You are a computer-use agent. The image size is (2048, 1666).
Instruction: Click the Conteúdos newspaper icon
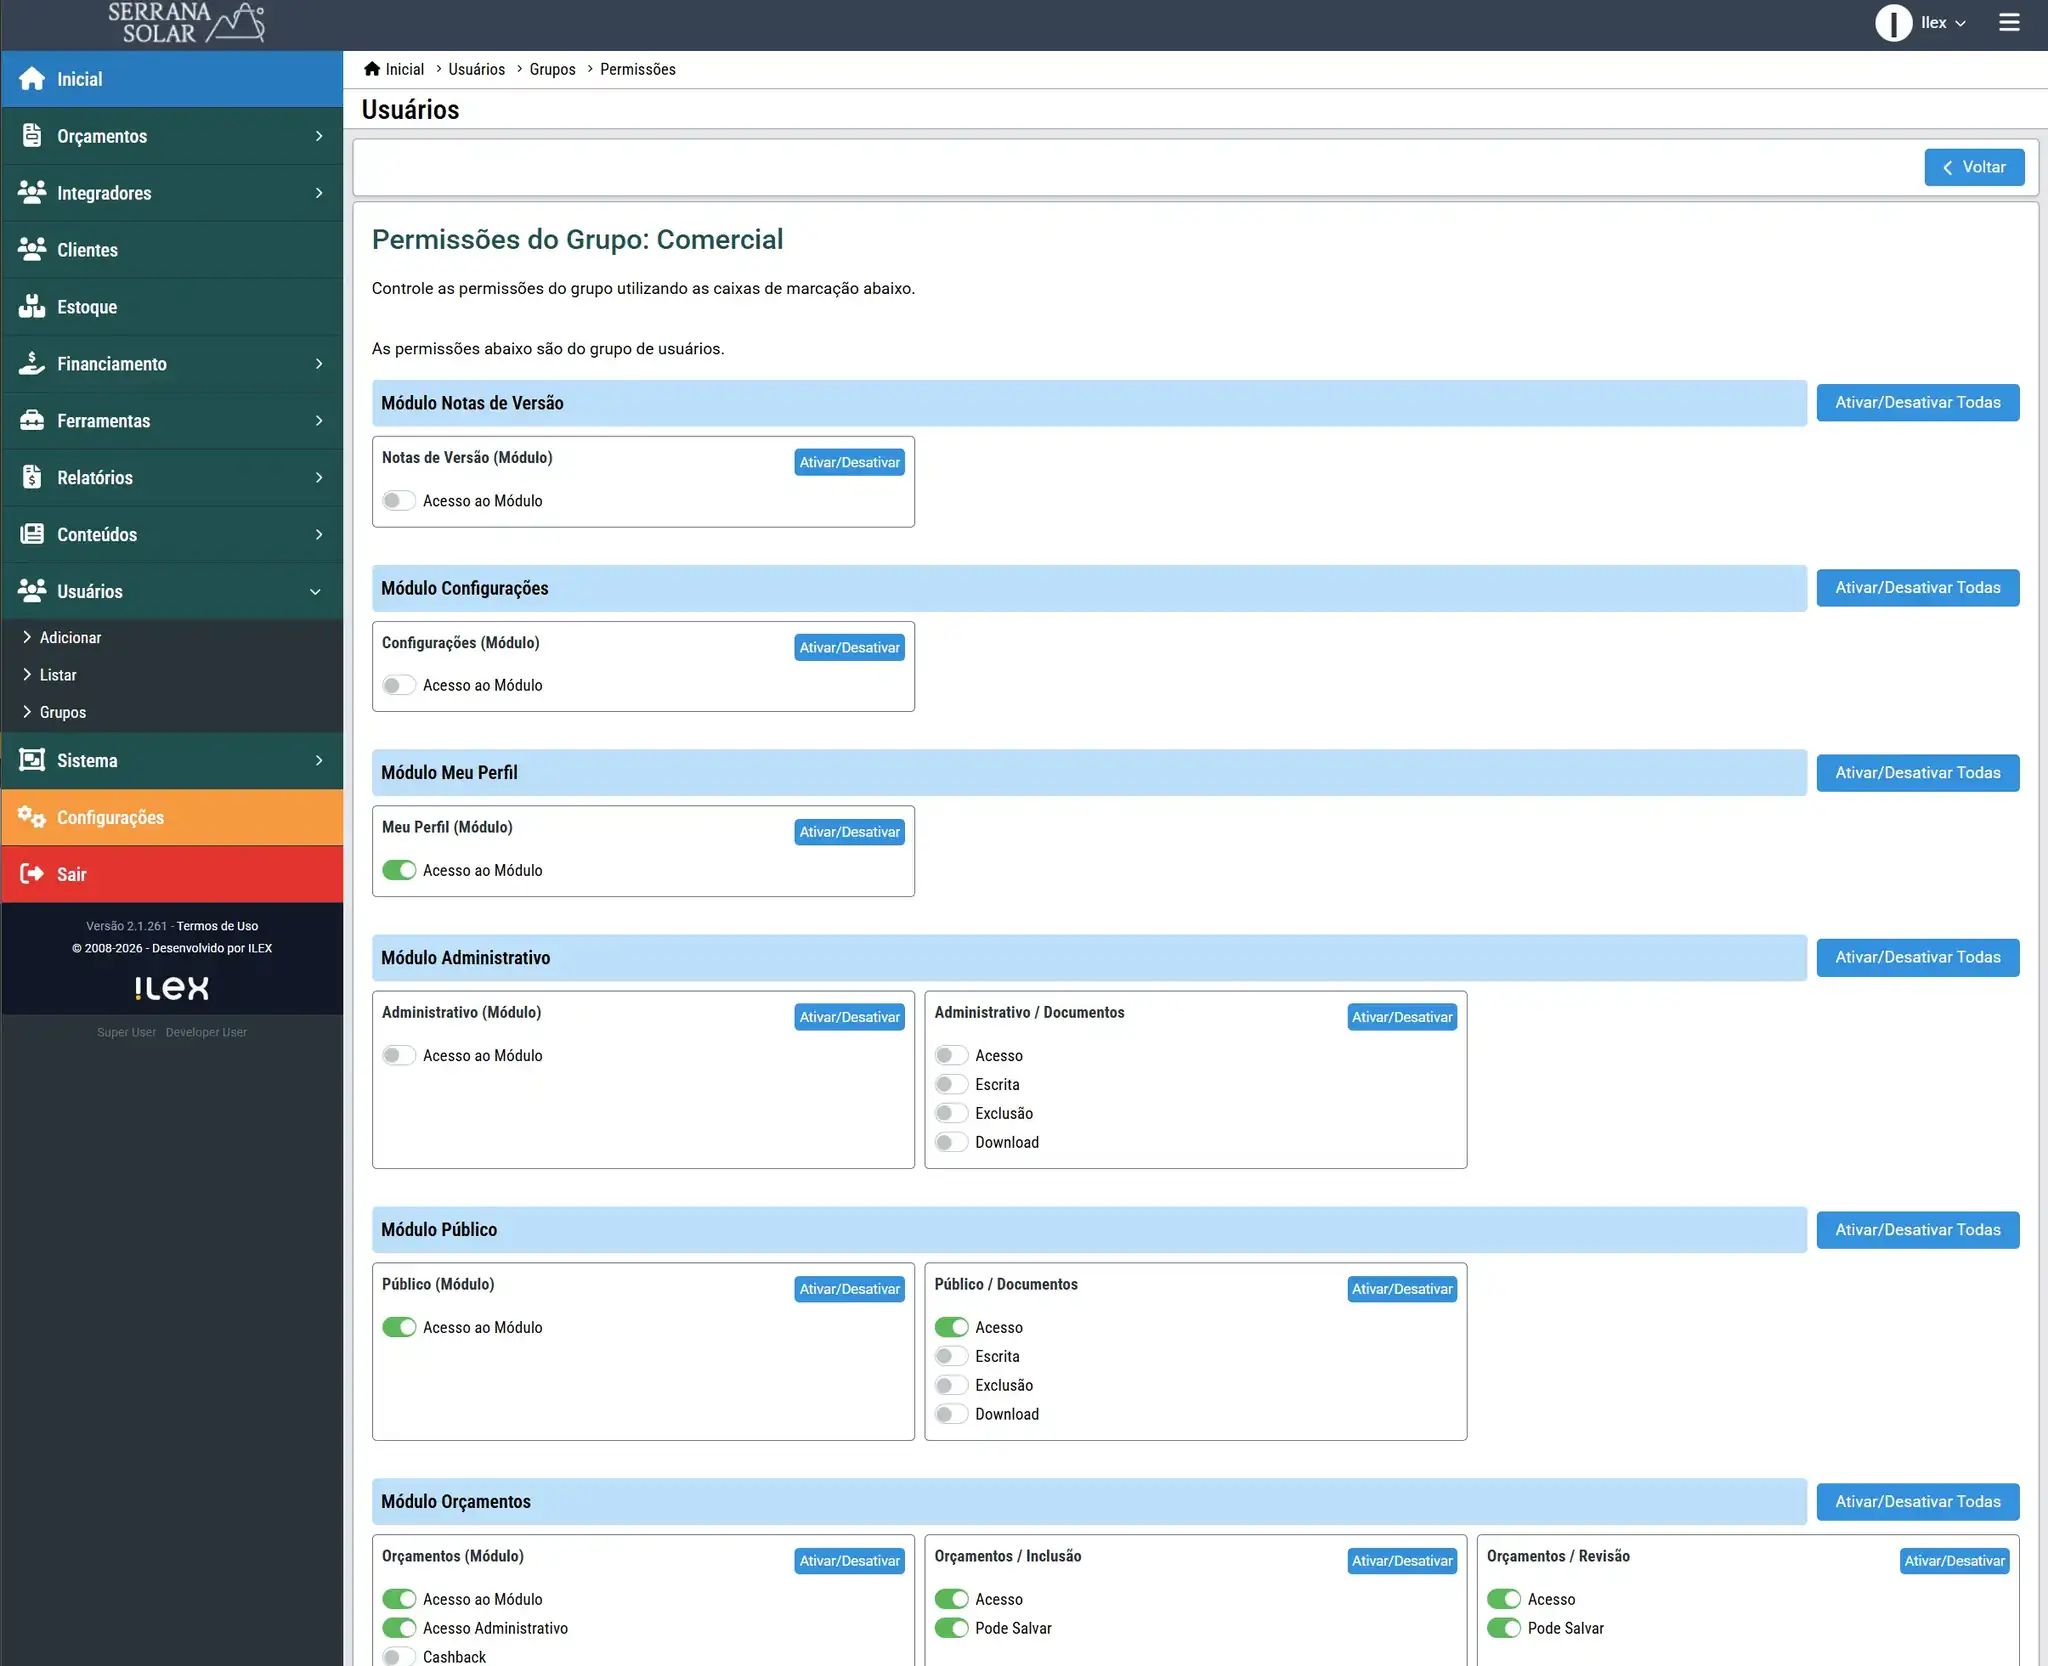32,535
